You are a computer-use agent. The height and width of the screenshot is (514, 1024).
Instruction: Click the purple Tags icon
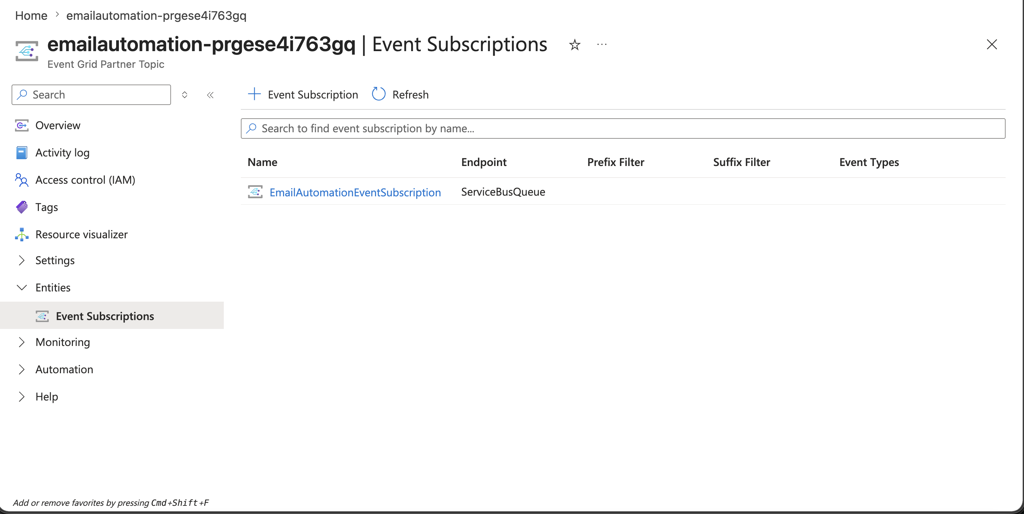22,207
